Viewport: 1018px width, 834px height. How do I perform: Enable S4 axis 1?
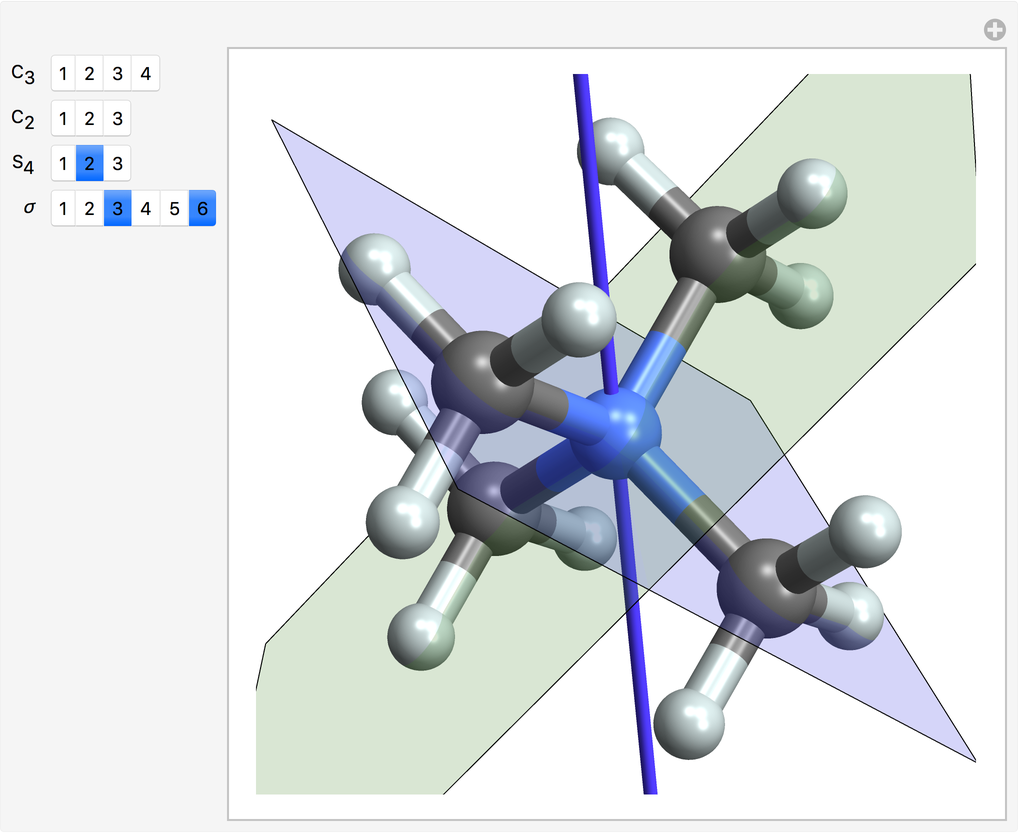(x=63, y=164)
